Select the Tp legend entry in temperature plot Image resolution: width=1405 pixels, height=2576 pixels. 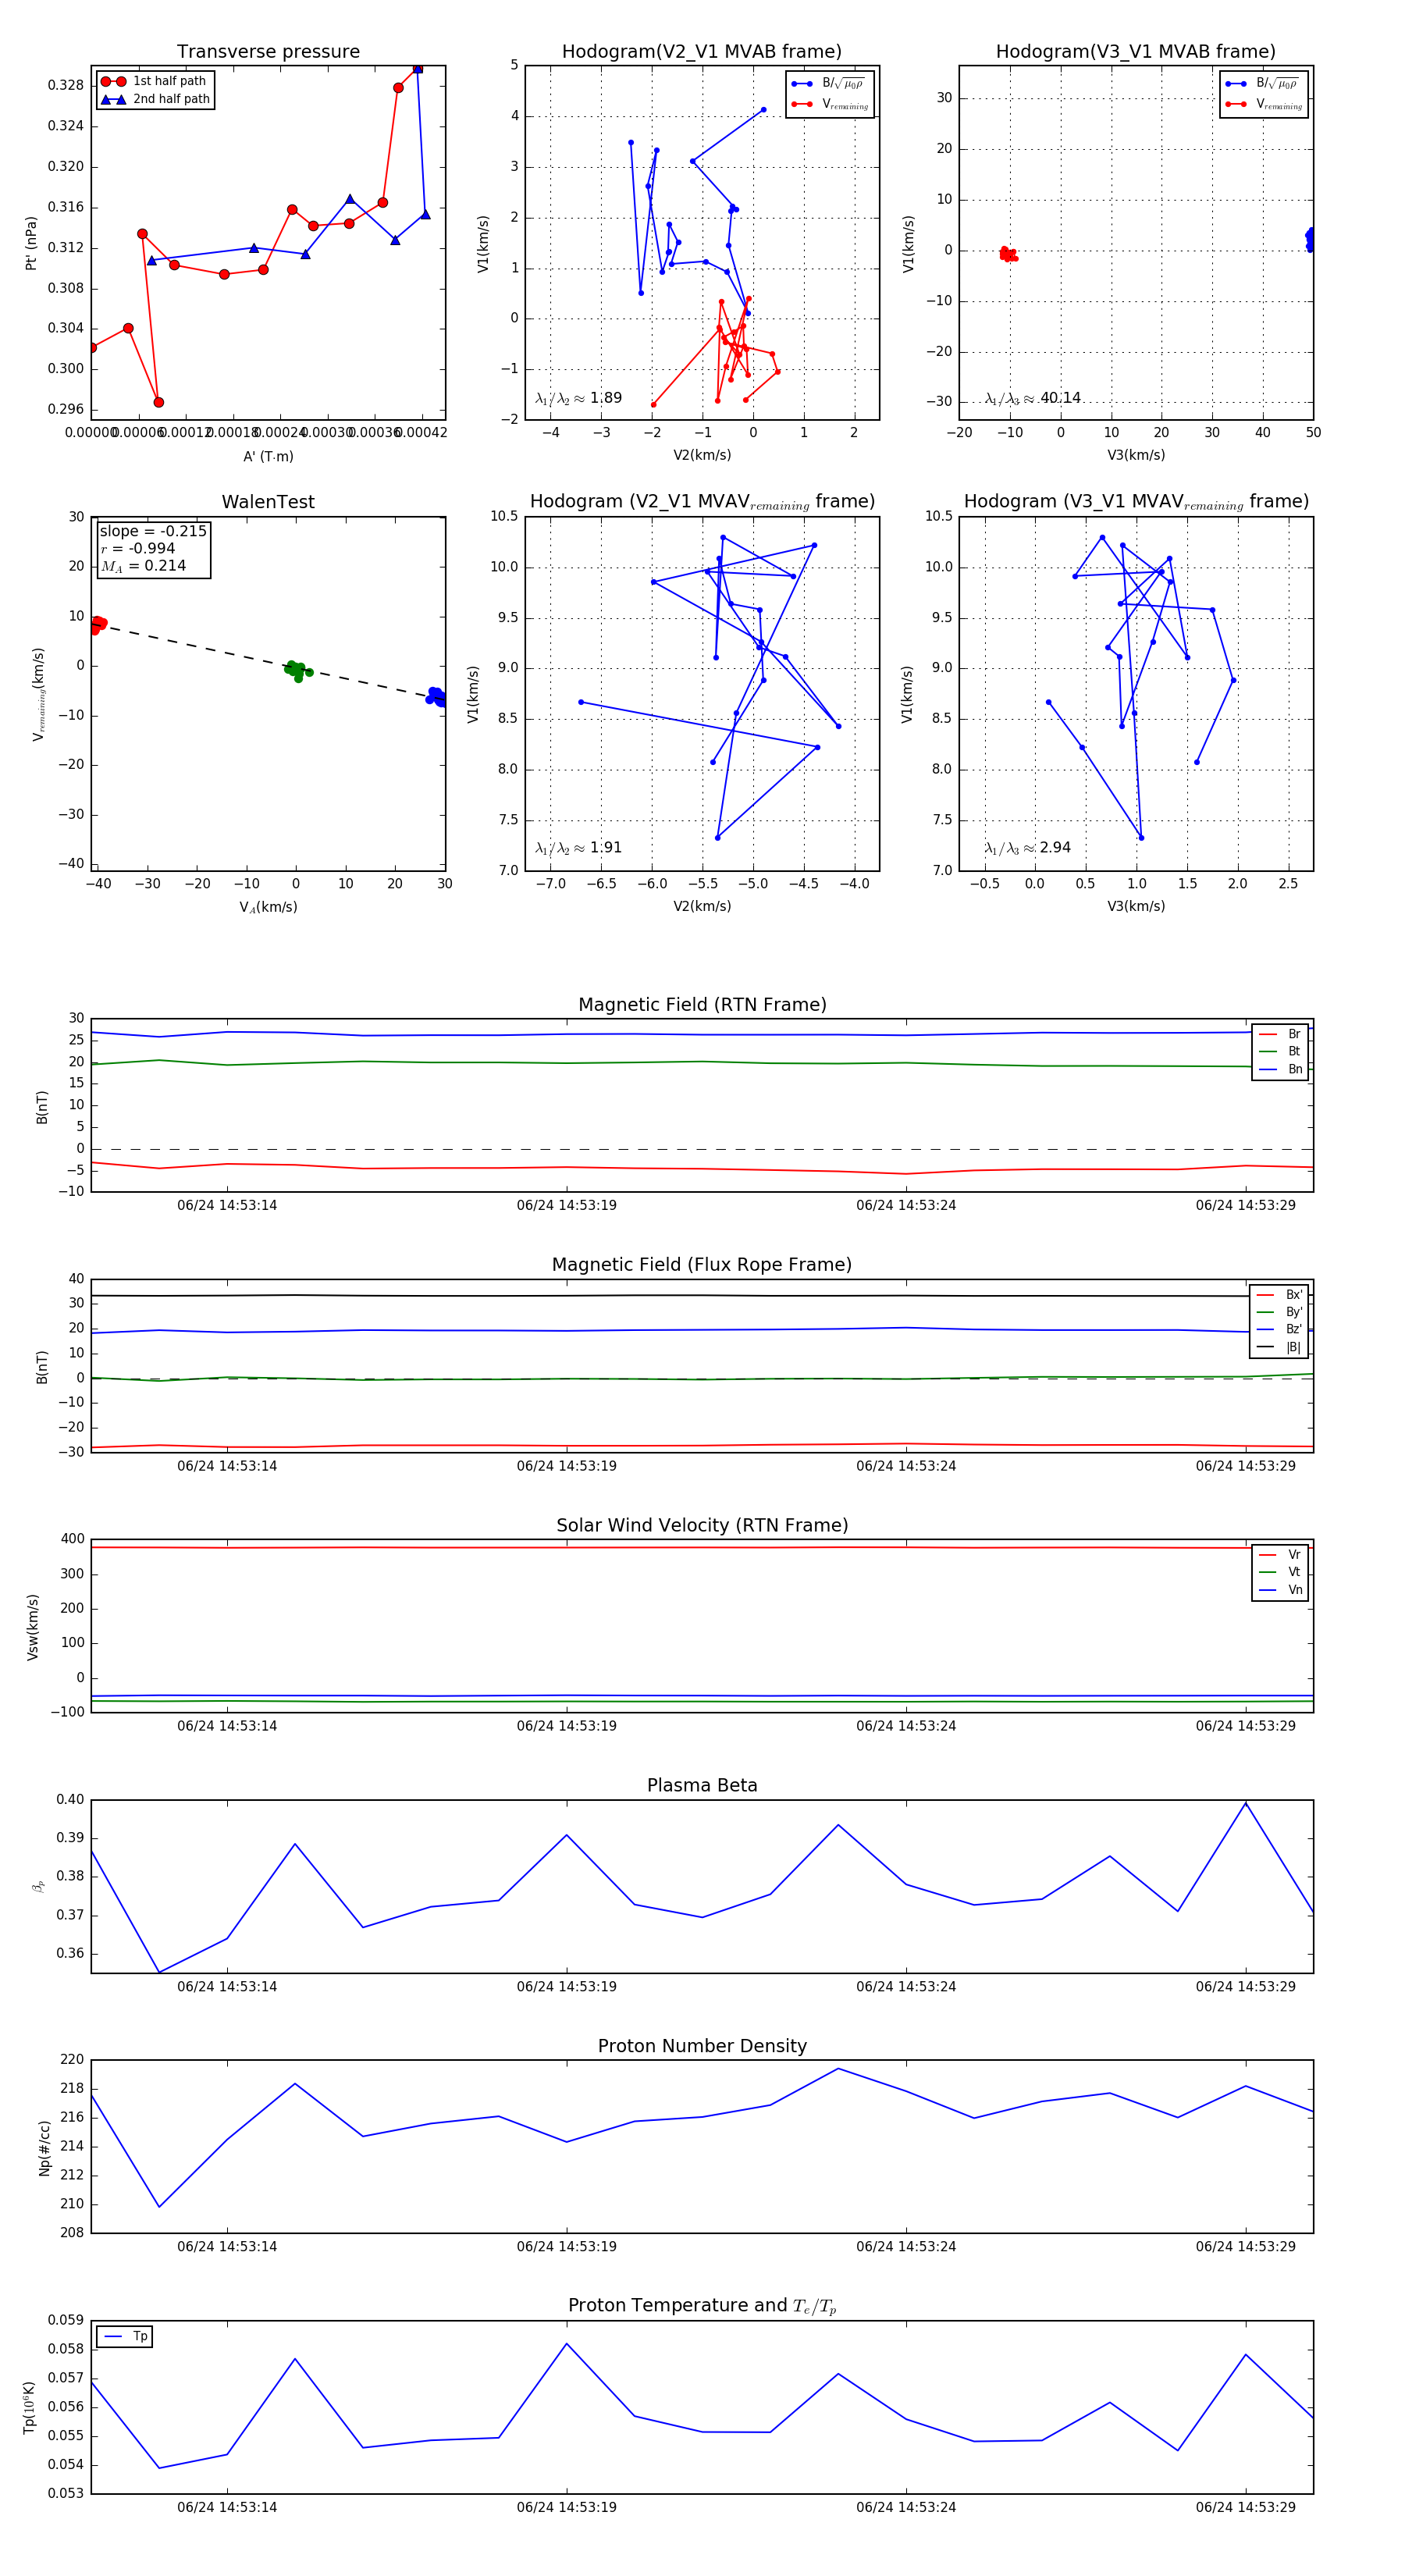125,2336
